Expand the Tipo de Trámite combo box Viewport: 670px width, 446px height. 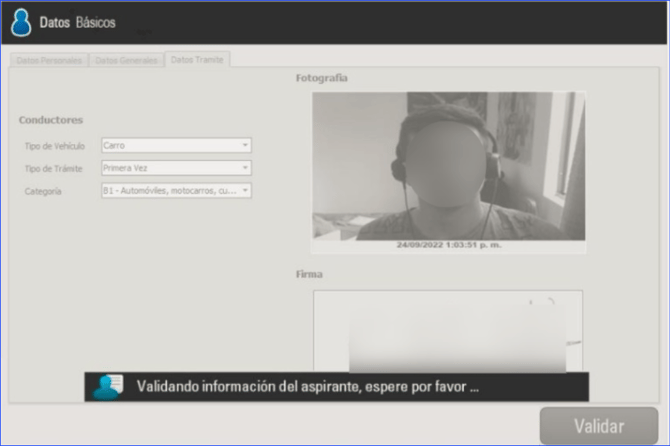click(176, 168)
